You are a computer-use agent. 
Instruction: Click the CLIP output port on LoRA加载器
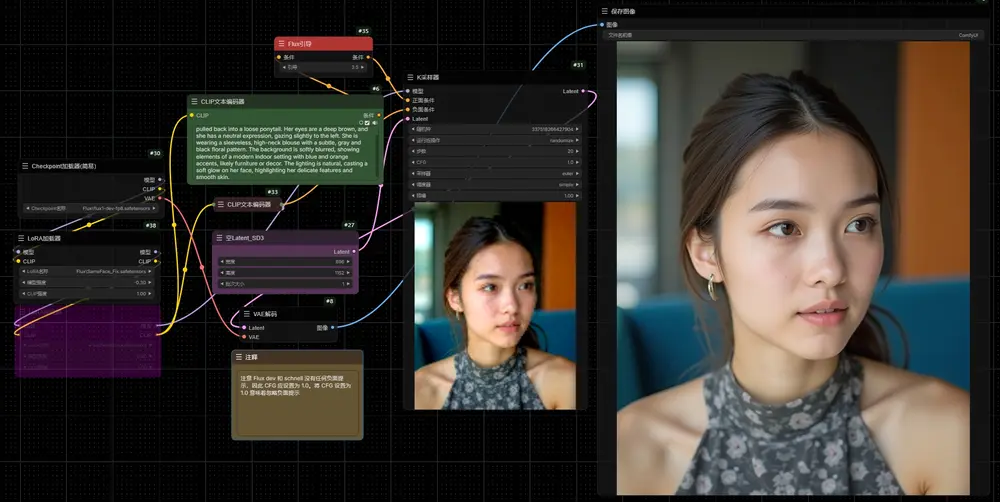click(x=156, y=261)
